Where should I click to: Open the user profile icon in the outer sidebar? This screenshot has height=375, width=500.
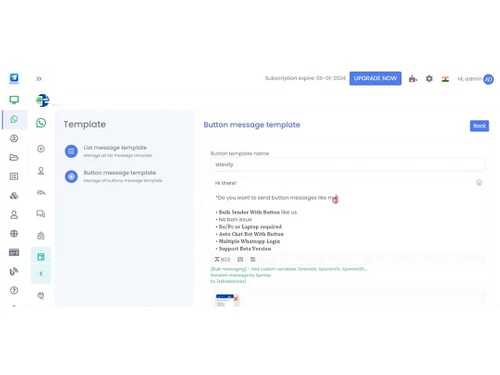(x=14, y=215)
